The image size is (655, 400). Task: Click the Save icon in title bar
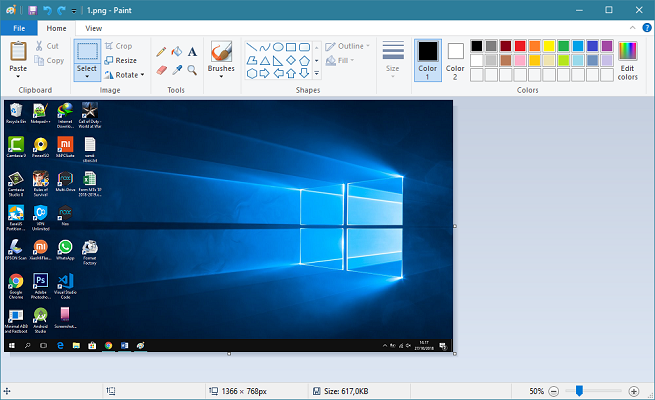point(33,10)
